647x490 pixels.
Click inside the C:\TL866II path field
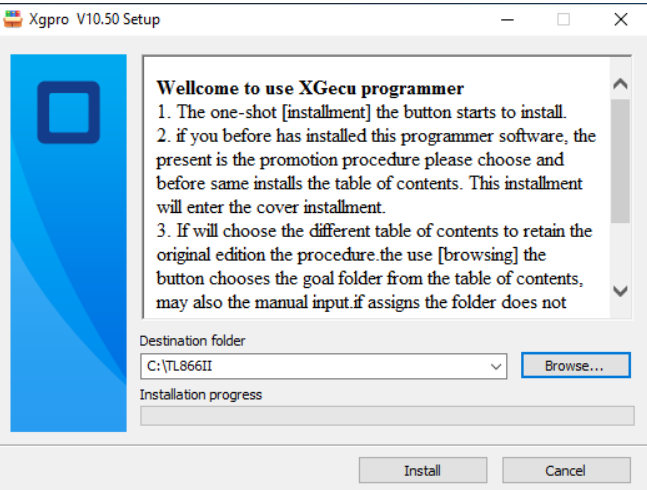pos(314,366)
